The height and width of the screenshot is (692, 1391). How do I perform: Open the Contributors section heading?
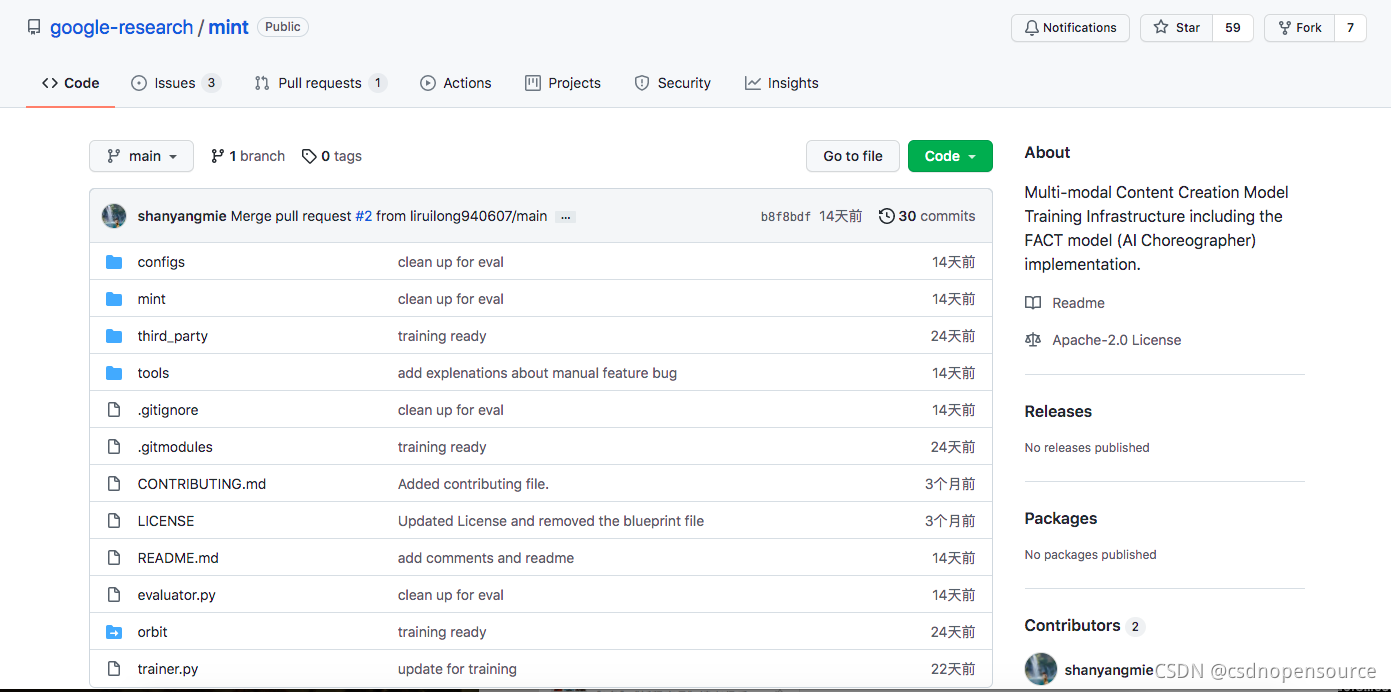tap(1072, 625)
